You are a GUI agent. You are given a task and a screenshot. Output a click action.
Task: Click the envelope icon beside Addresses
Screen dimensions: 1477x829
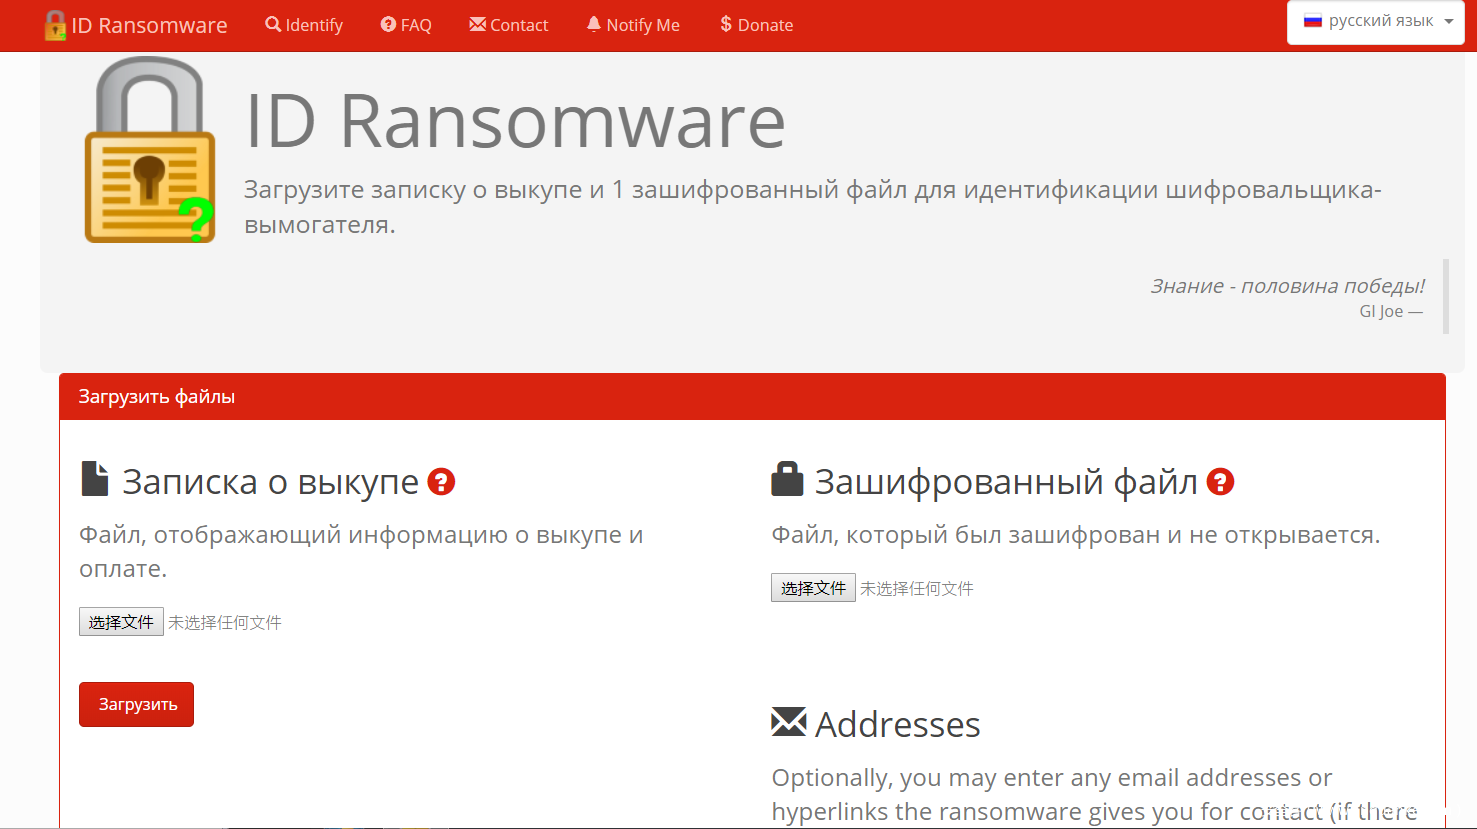(x=788, y=722)
